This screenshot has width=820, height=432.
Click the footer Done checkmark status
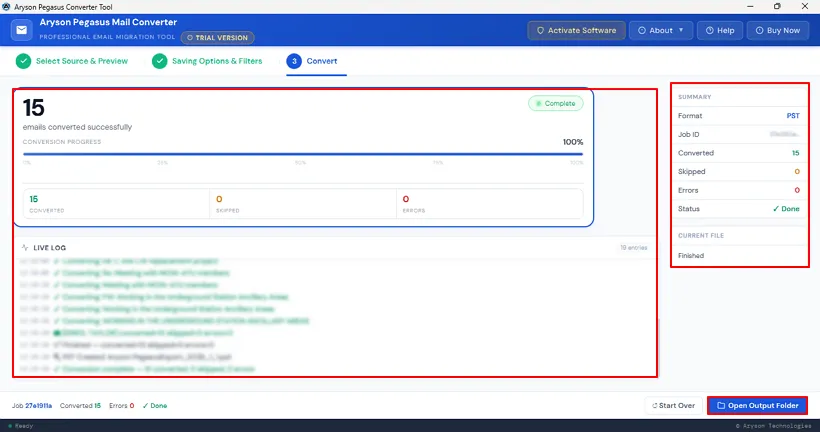coord(155,406)
